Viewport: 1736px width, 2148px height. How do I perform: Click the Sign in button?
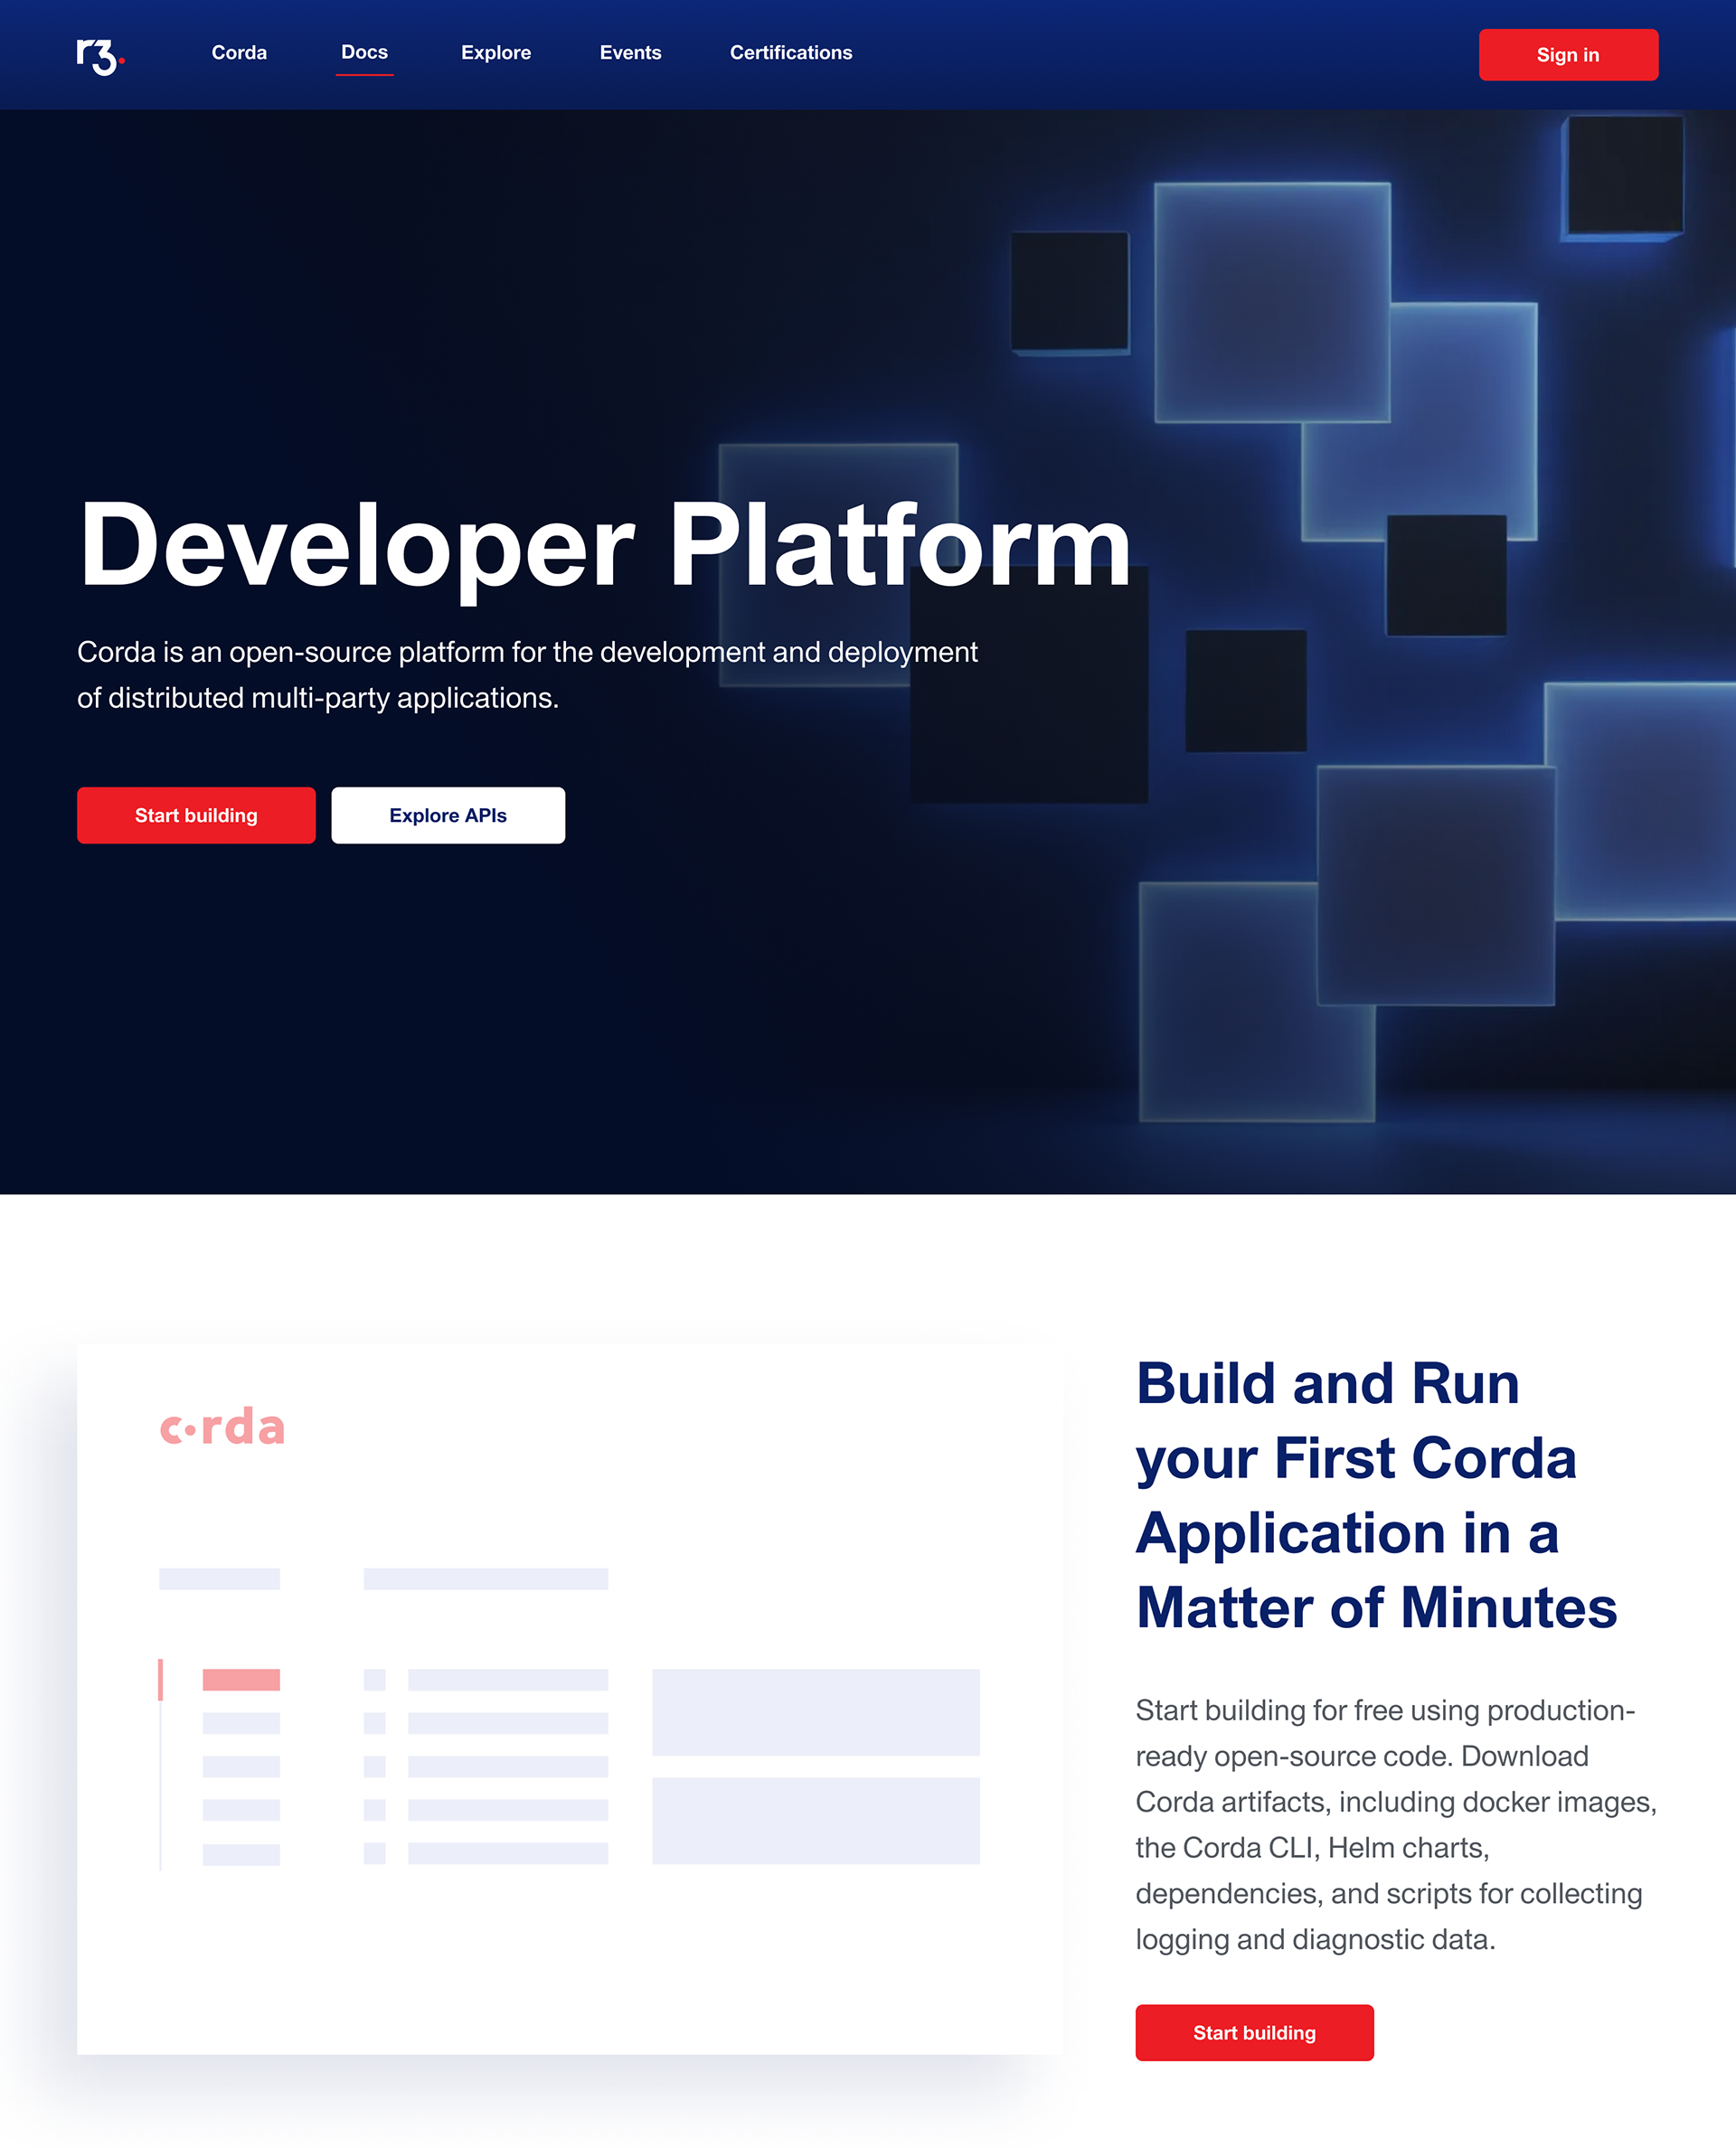1568,55
